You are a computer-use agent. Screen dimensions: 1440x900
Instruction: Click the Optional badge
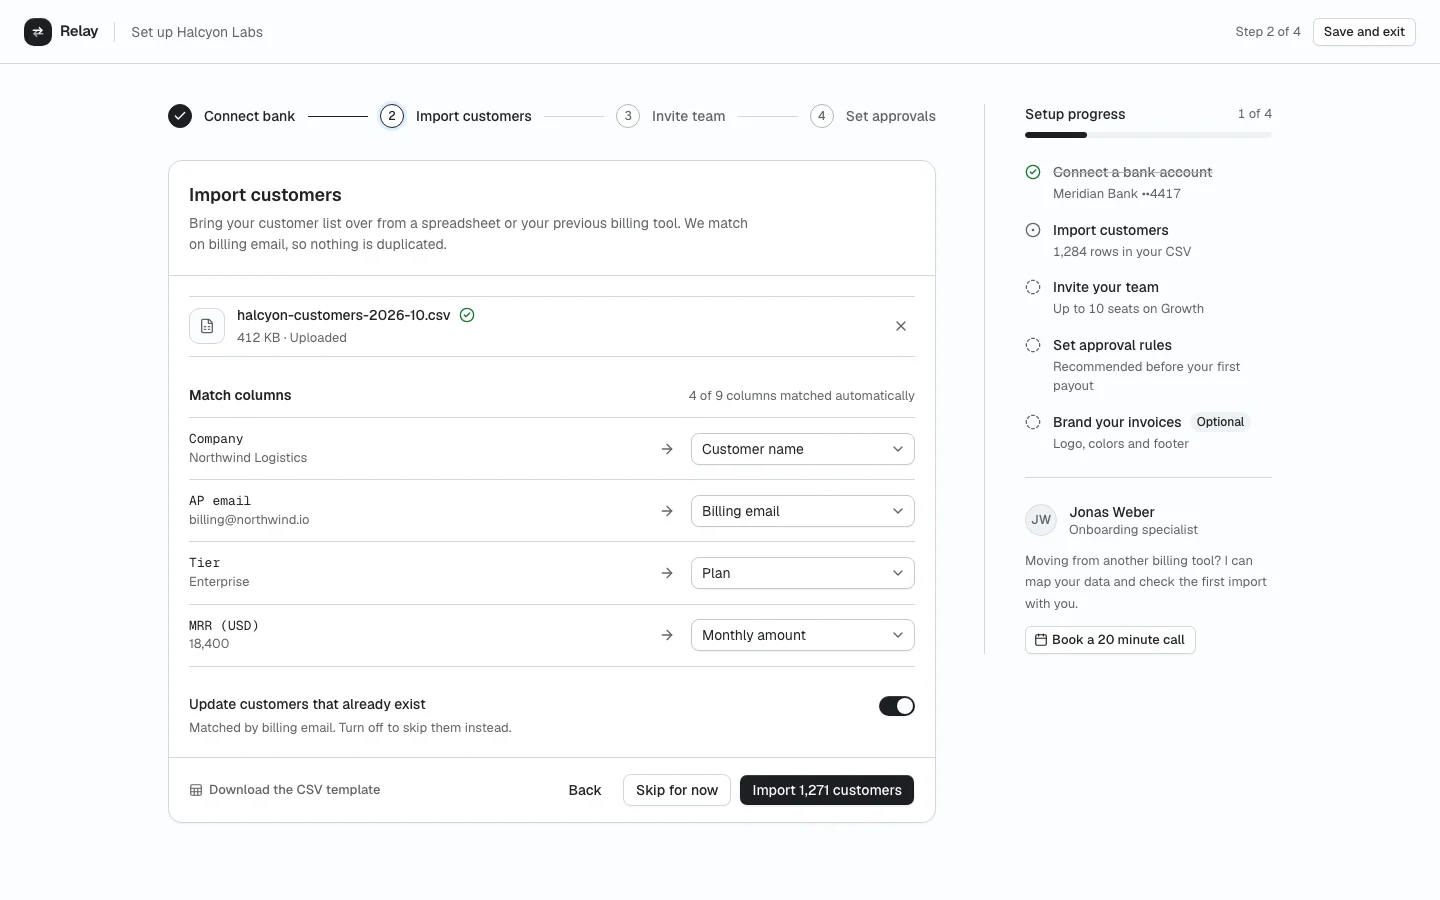pyautogui.click(x=1220, y=422)
